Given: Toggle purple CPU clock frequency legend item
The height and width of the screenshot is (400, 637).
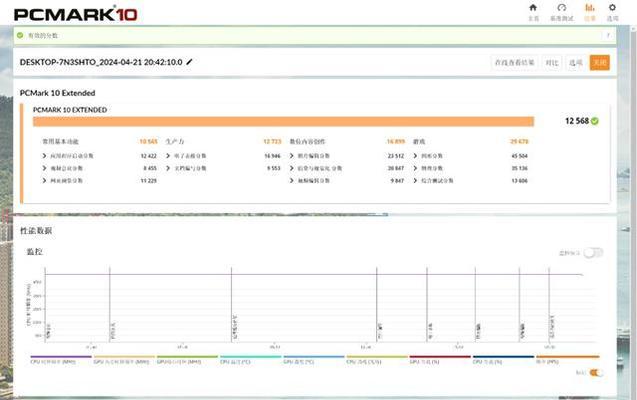Looking at the screenshot, I should pyautogui.click(x=61, y=360).
